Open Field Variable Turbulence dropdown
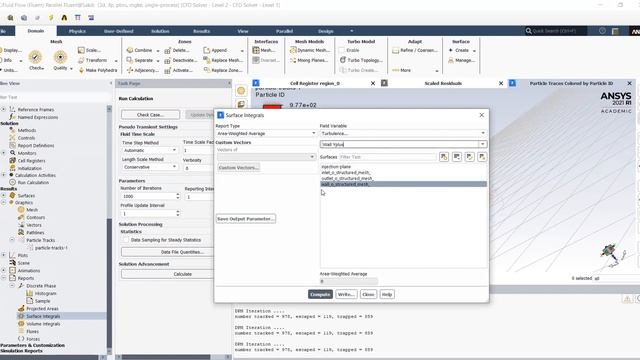640x360 pixels. click(403, 133)
